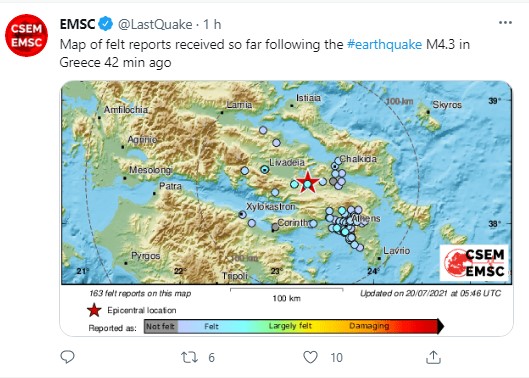Click the red star legend icon
Image resolution: width=529 pixels, height=378 pixels.
pyautogui.click(x=94, y=310)
